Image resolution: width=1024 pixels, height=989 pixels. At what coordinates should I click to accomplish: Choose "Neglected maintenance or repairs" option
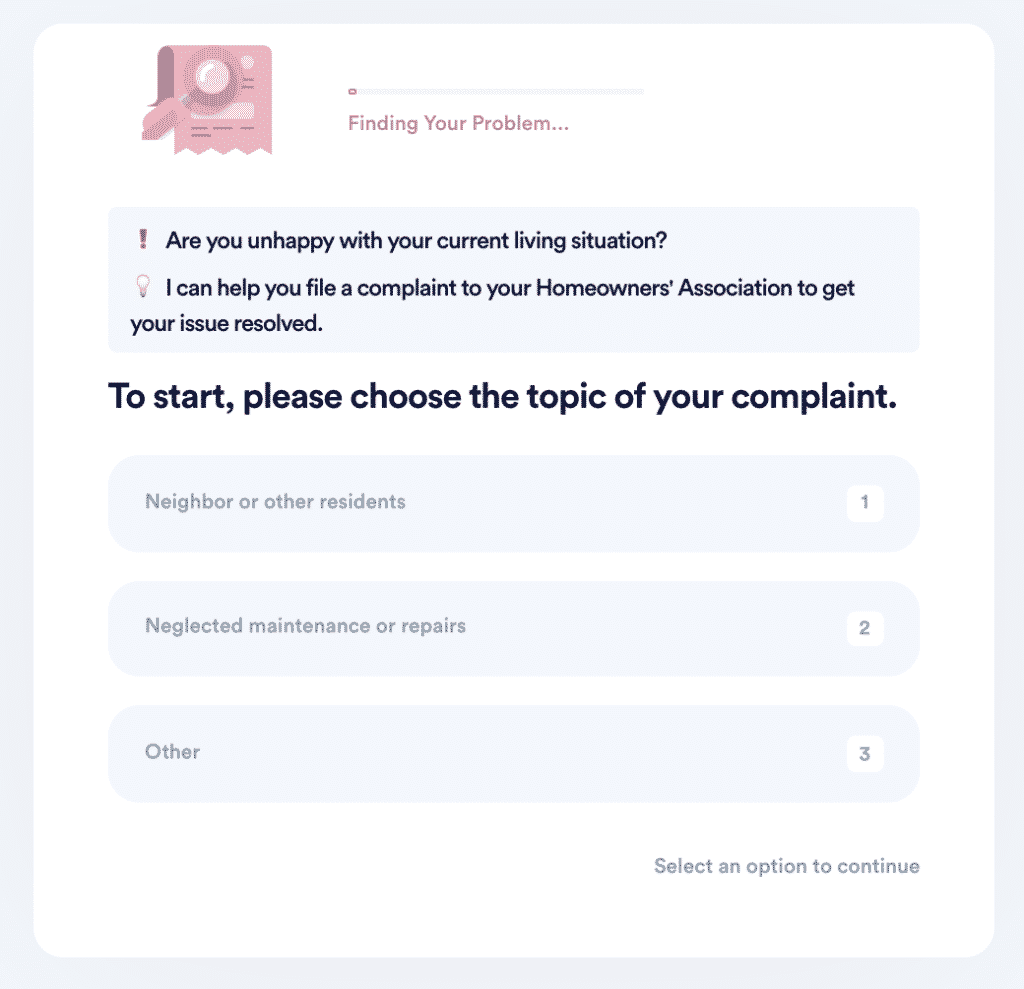tap(305, 627)
